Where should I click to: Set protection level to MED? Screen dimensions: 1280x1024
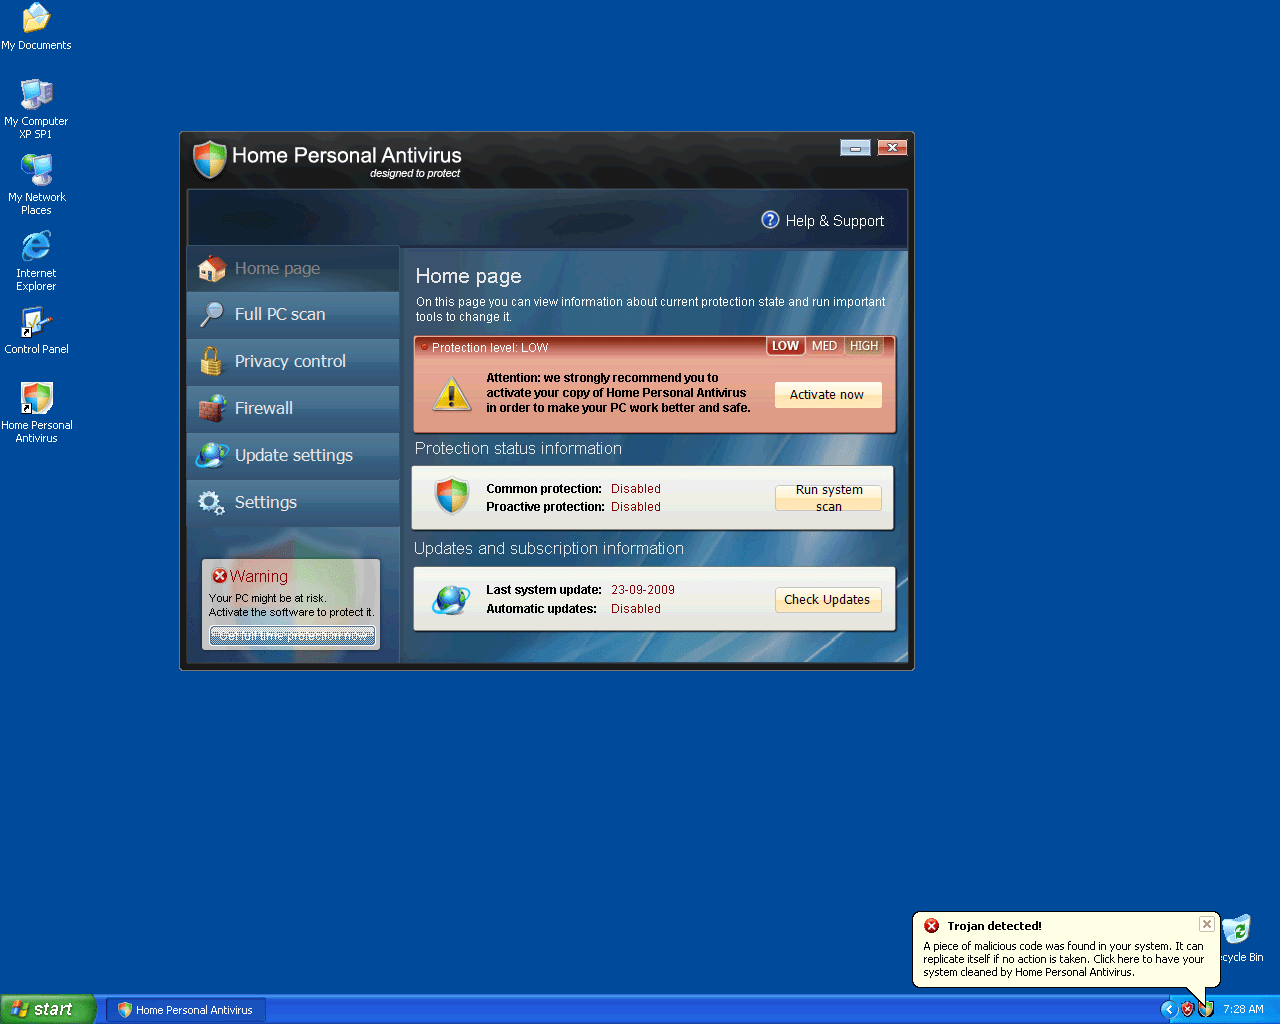824,346
